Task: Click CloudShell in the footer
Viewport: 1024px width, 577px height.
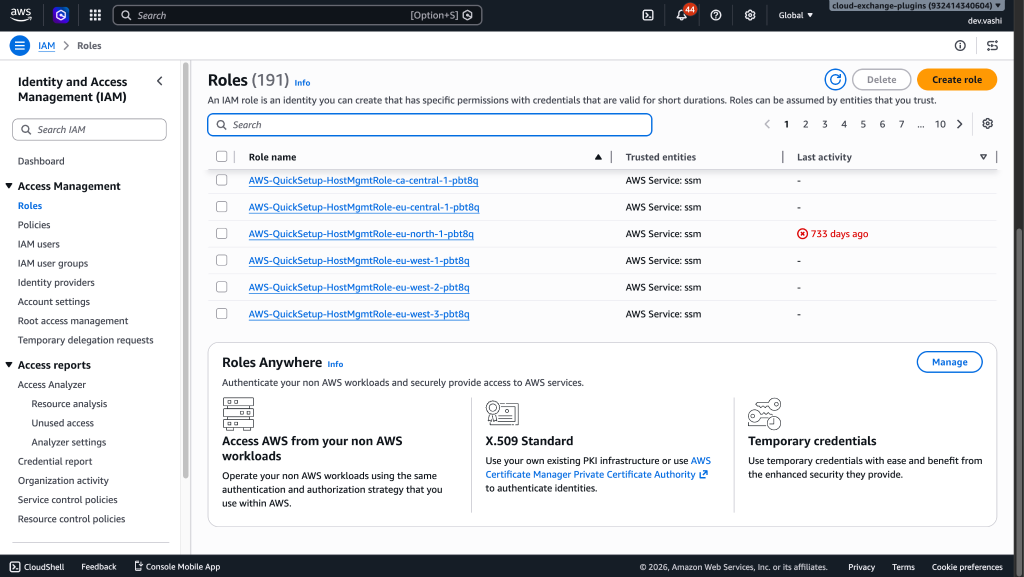Action: [x=37, y=567]
